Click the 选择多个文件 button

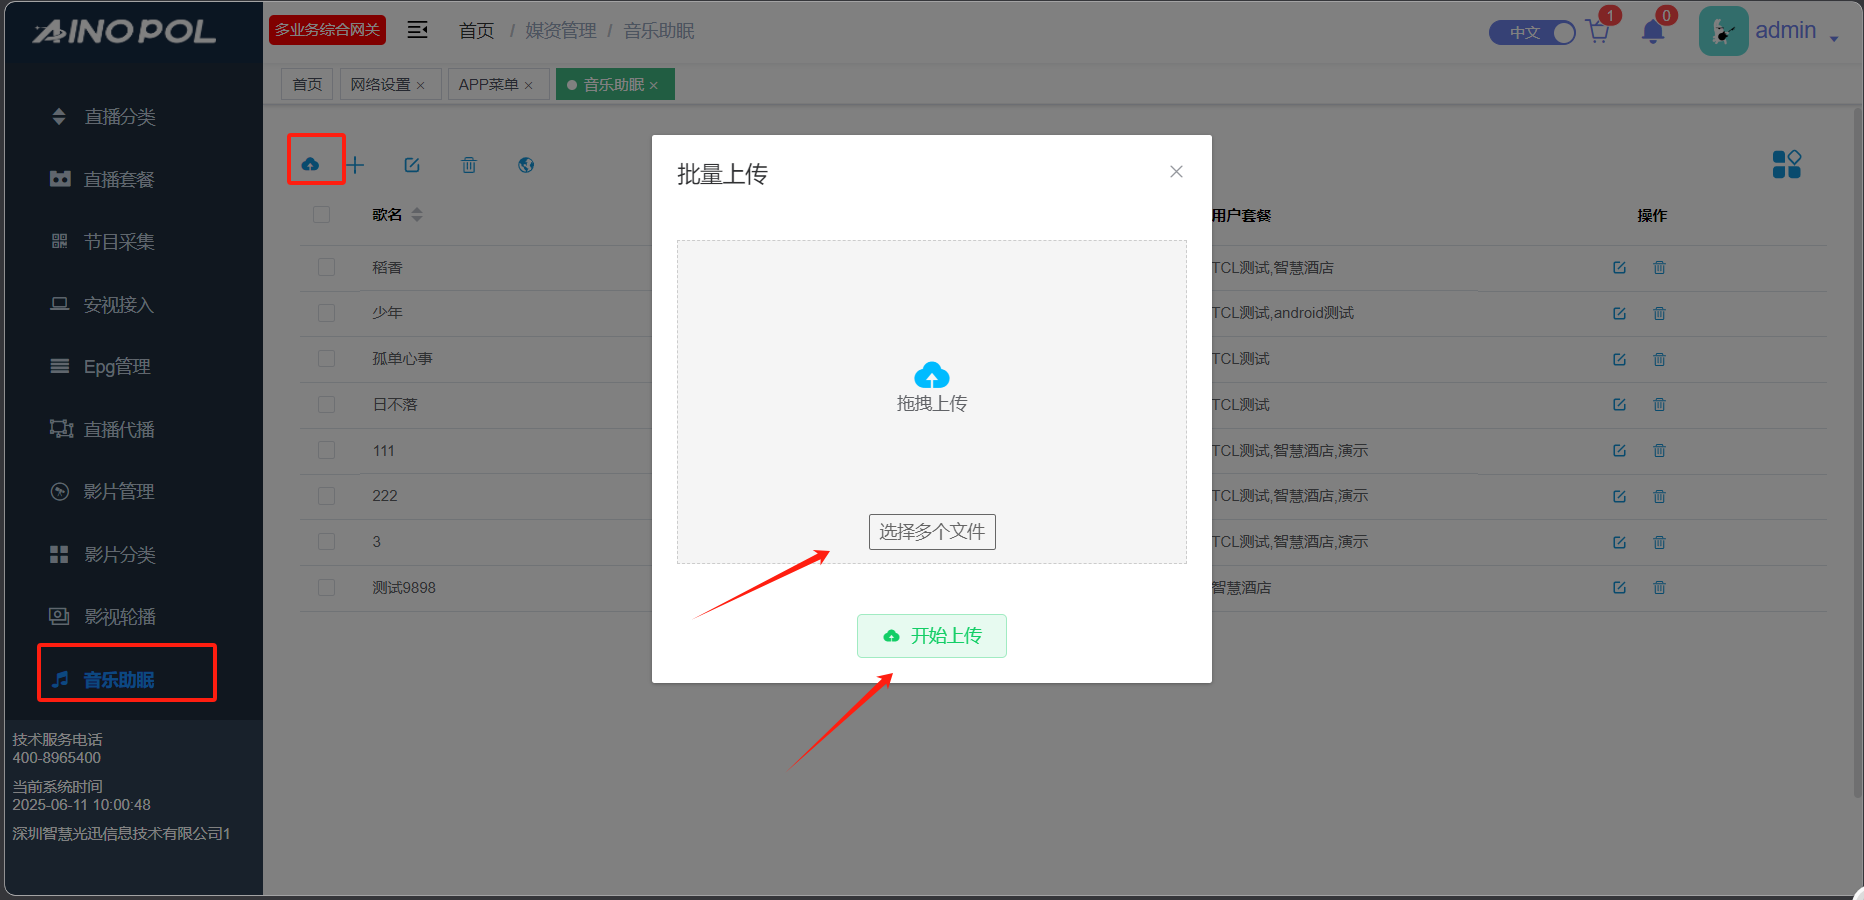[x=932, y=531]
